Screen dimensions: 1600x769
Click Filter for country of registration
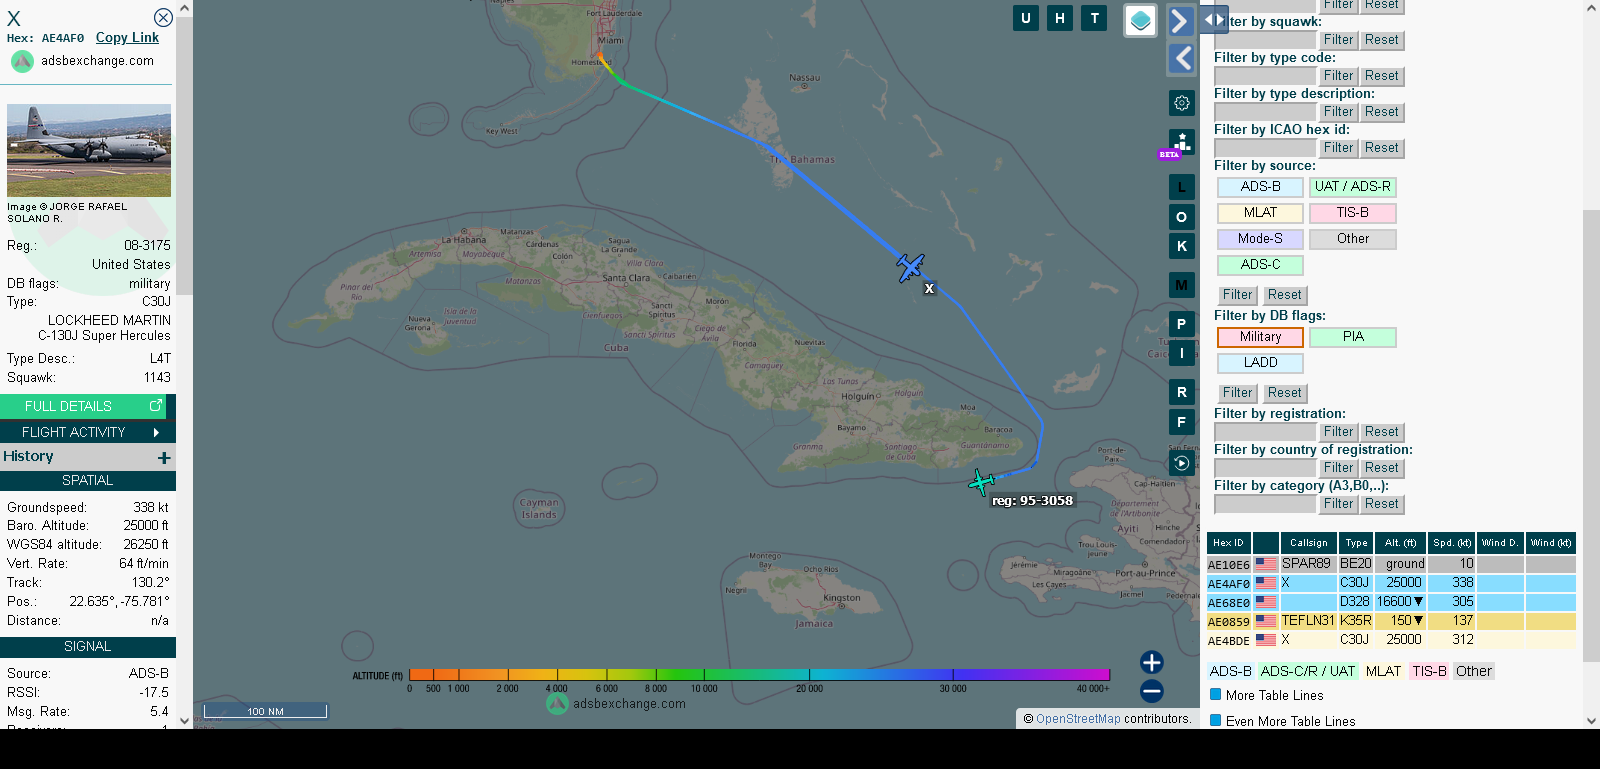pyautogui.click(x=1338, y=468)
